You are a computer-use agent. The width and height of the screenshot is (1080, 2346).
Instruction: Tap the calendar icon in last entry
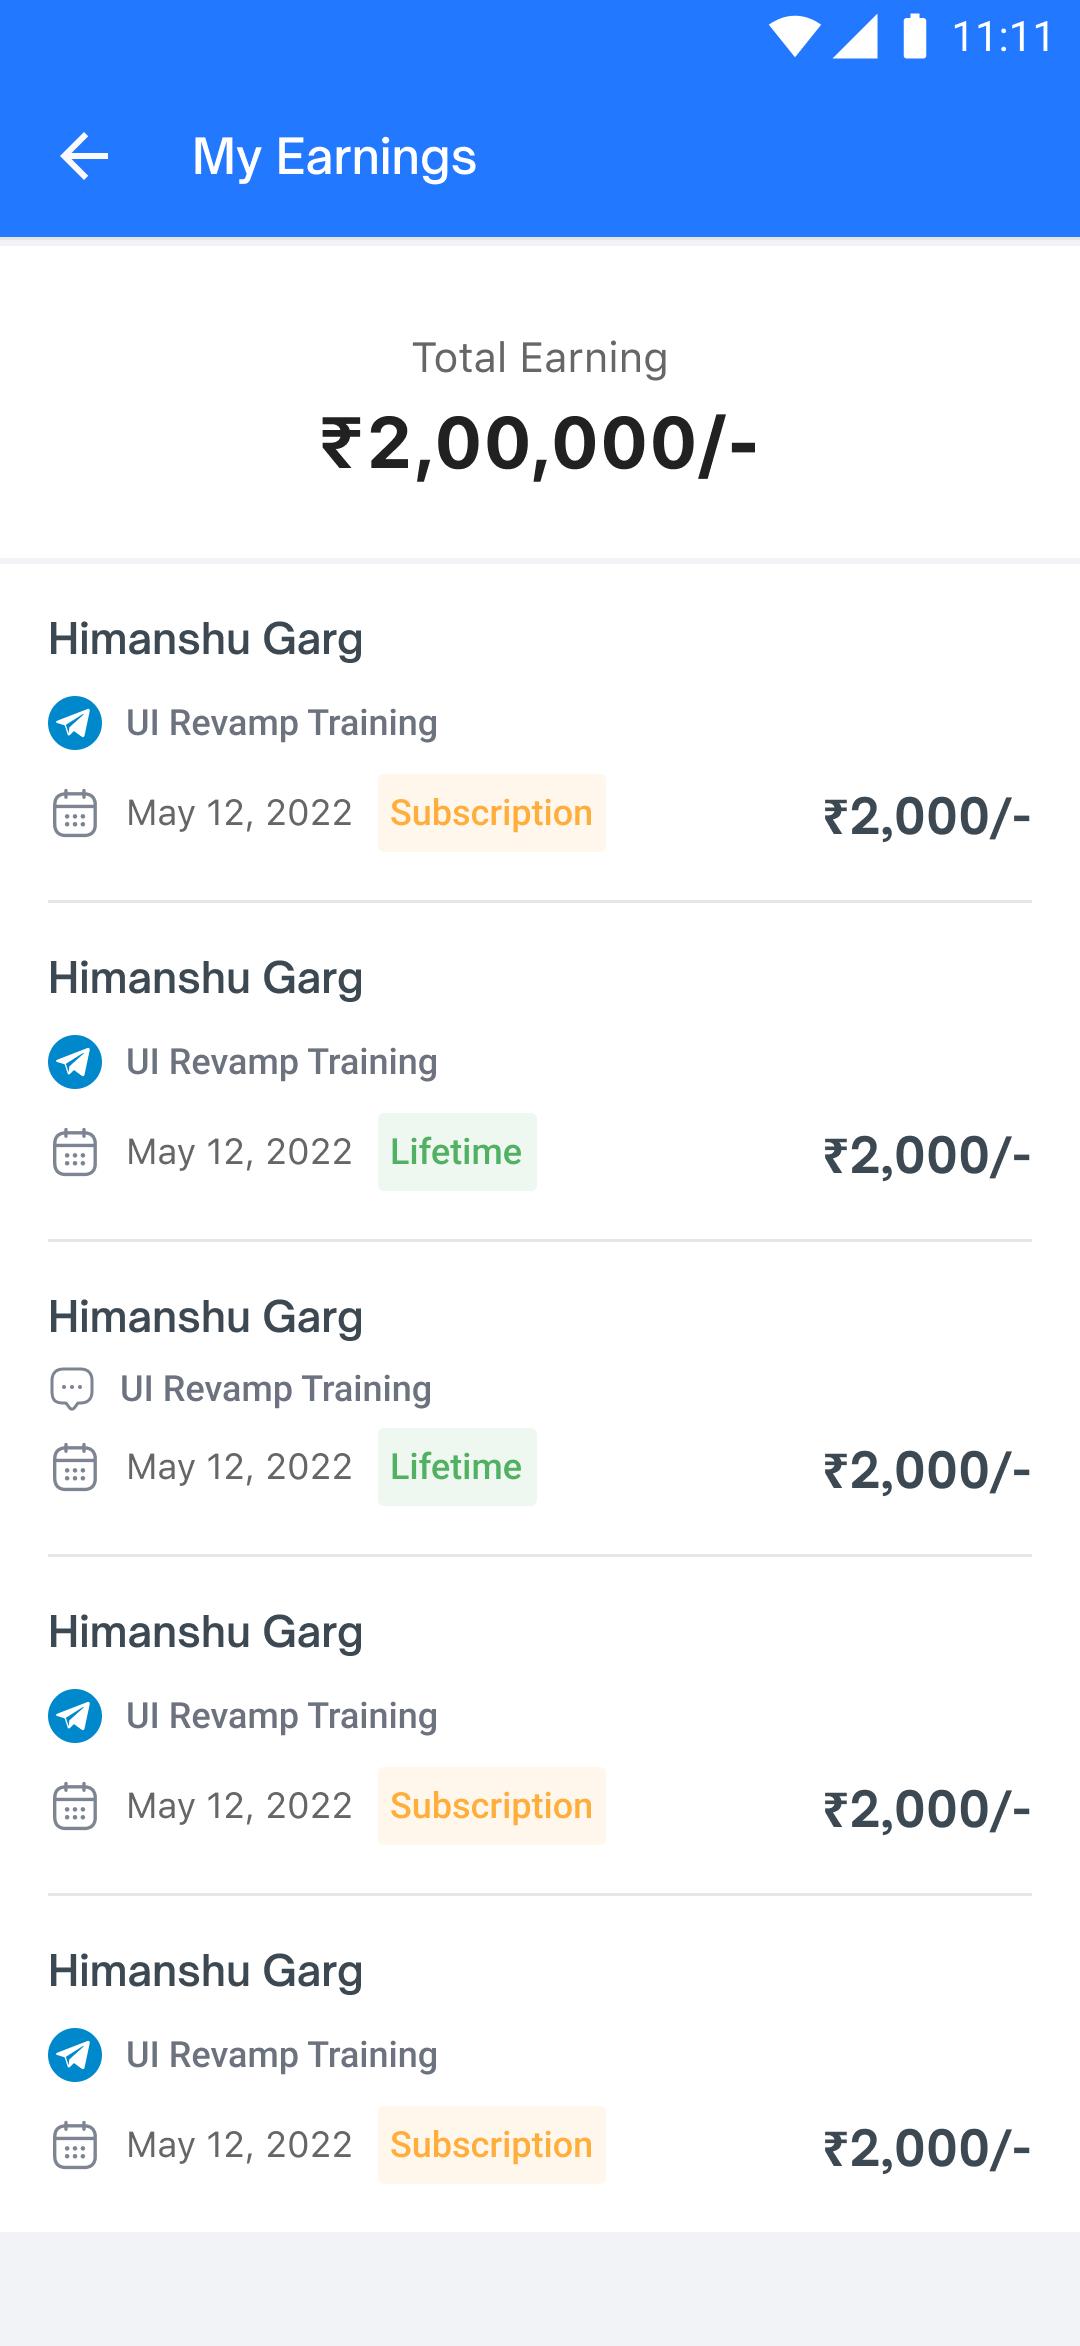click(75, 2145)
